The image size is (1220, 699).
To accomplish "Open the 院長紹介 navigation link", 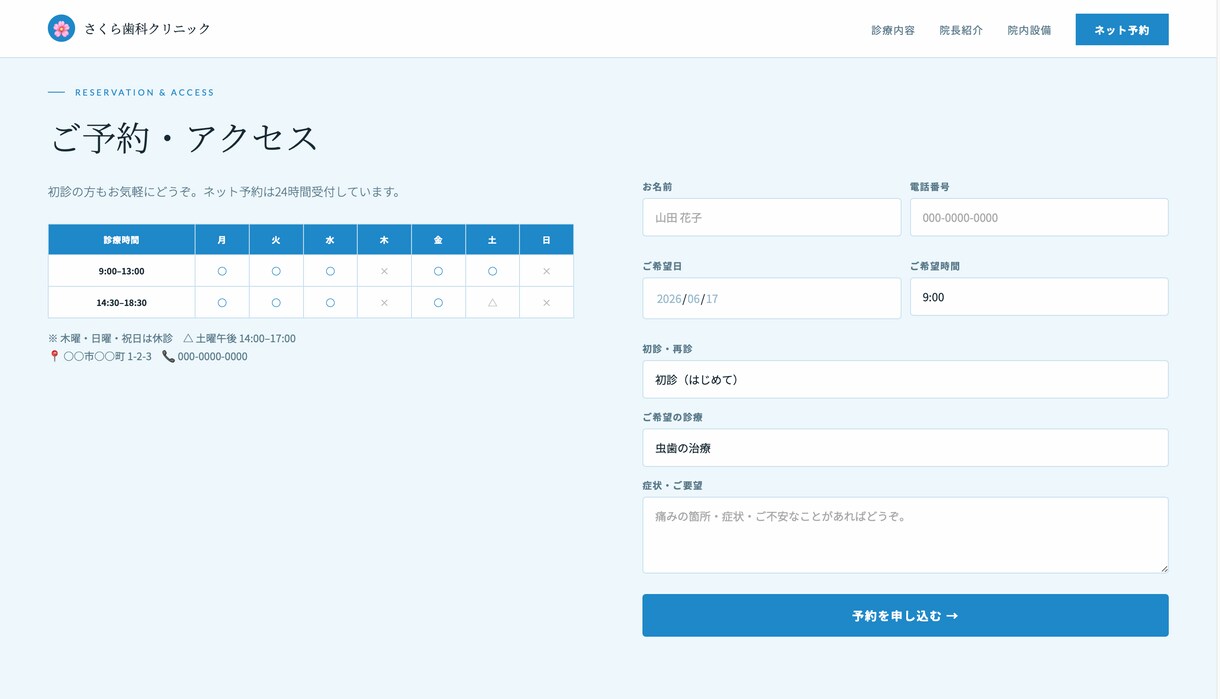I will click(961, 30).
